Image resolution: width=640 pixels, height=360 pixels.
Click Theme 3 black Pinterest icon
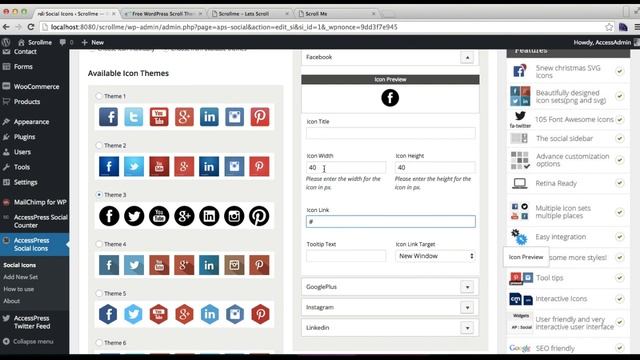pyautogui.click(x=259, y=216)
